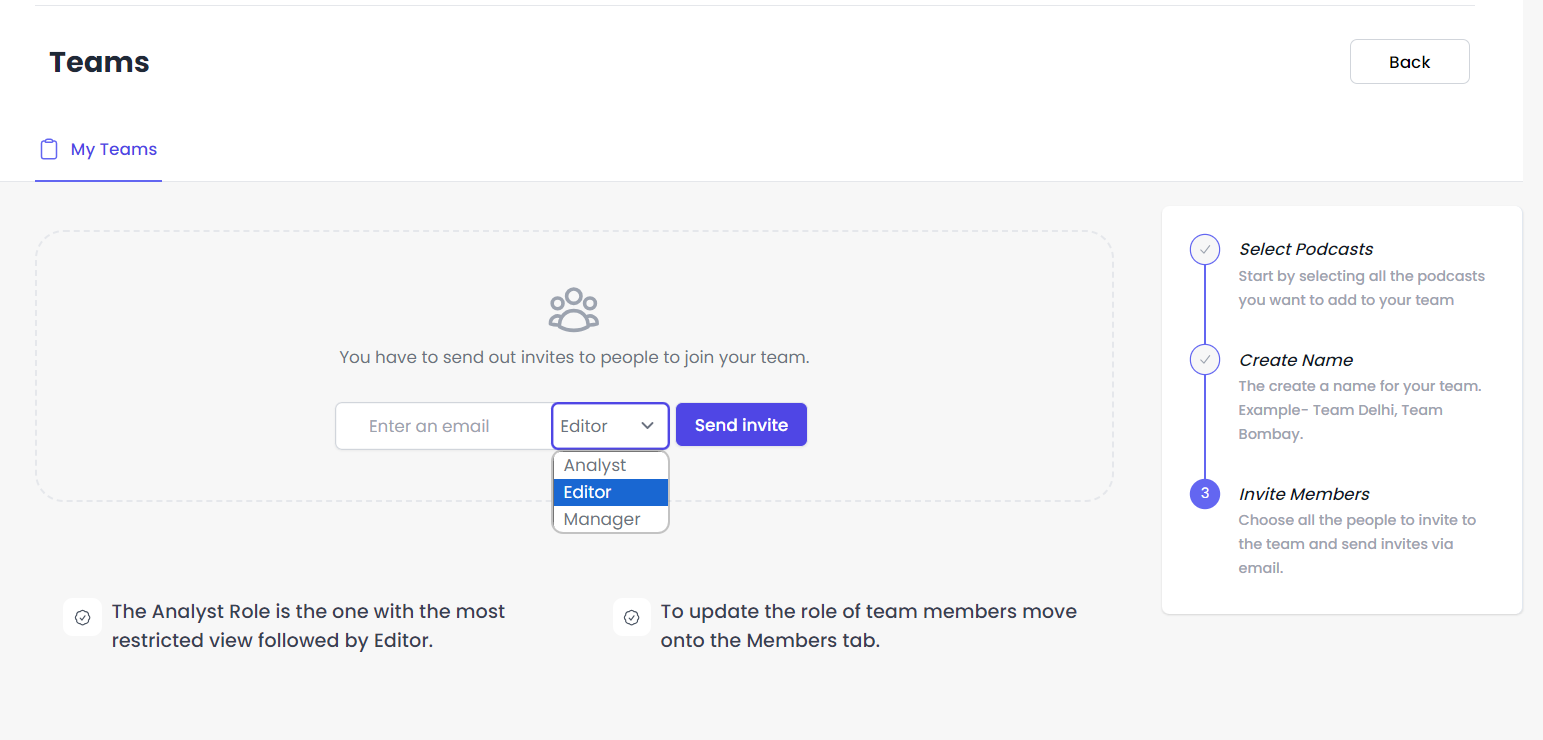Switch to the My Teams tab
The height and width of the screenshot is (740, 1543).
[x=112, y=148]
